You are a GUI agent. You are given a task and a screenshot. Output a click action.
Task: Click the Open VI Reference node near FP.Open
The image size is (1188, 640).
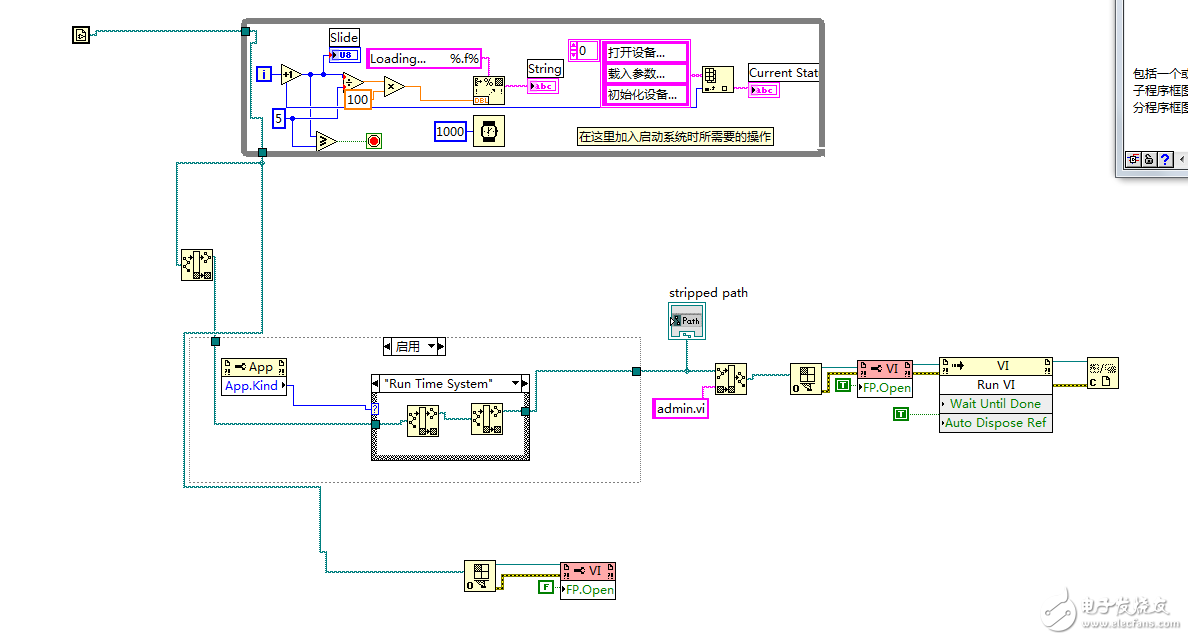806,379
